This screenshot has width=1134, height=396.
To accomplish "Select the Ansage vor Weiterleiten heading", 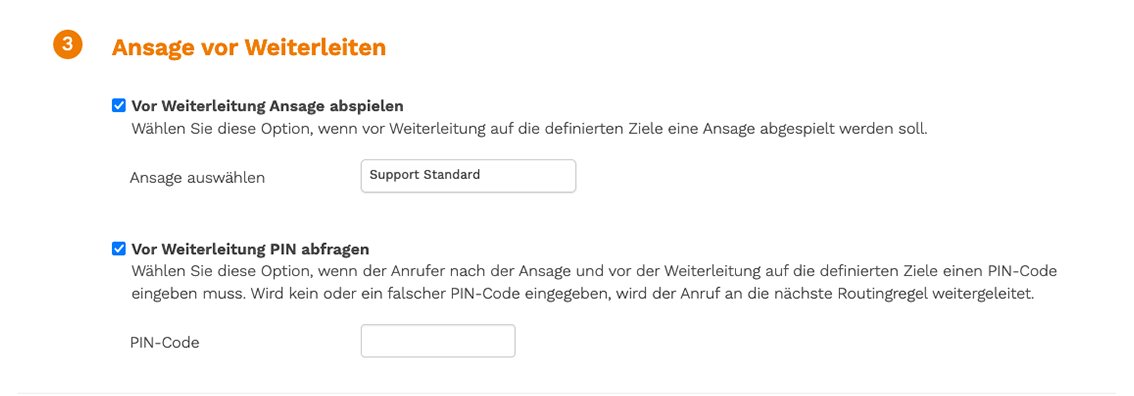I will (249, 48).
